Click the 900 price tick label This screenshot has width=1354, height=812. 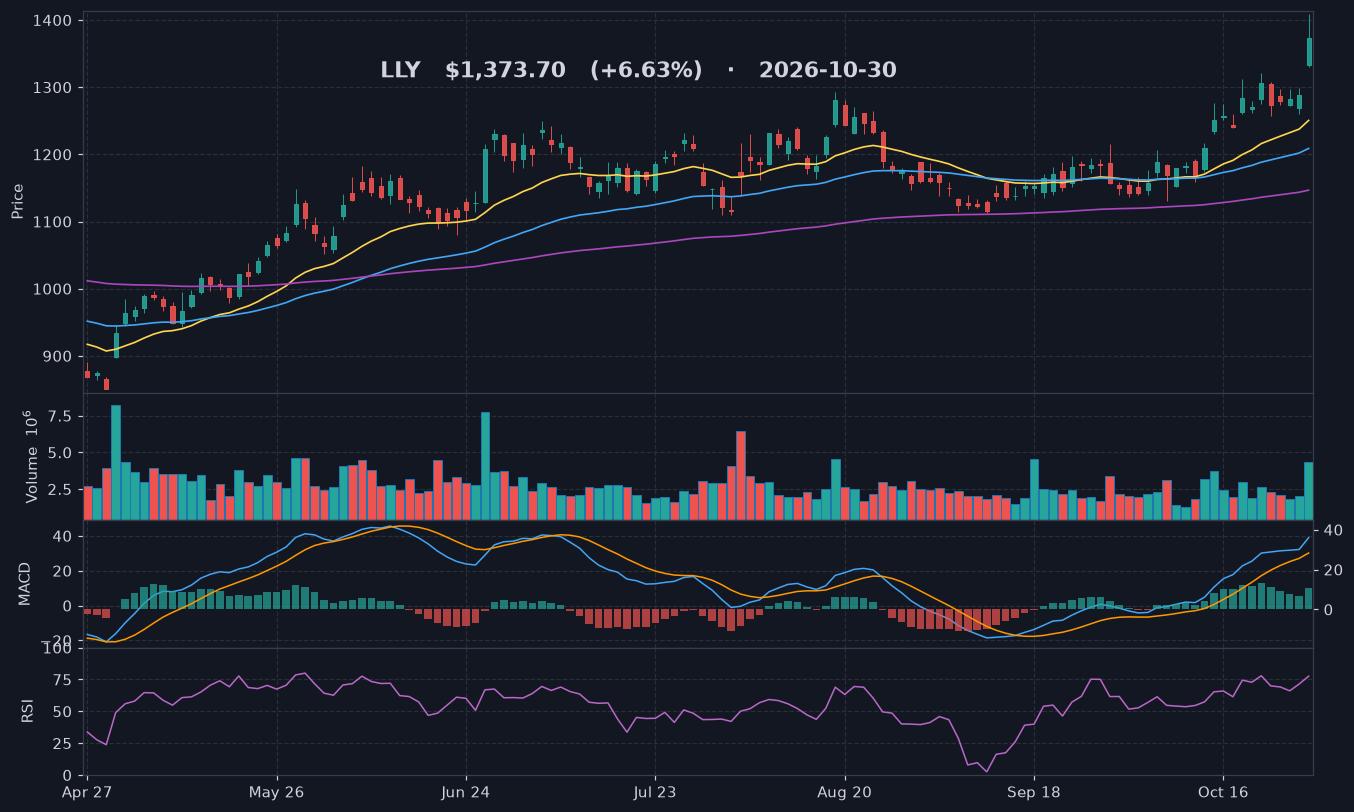[x=56, y=357]
